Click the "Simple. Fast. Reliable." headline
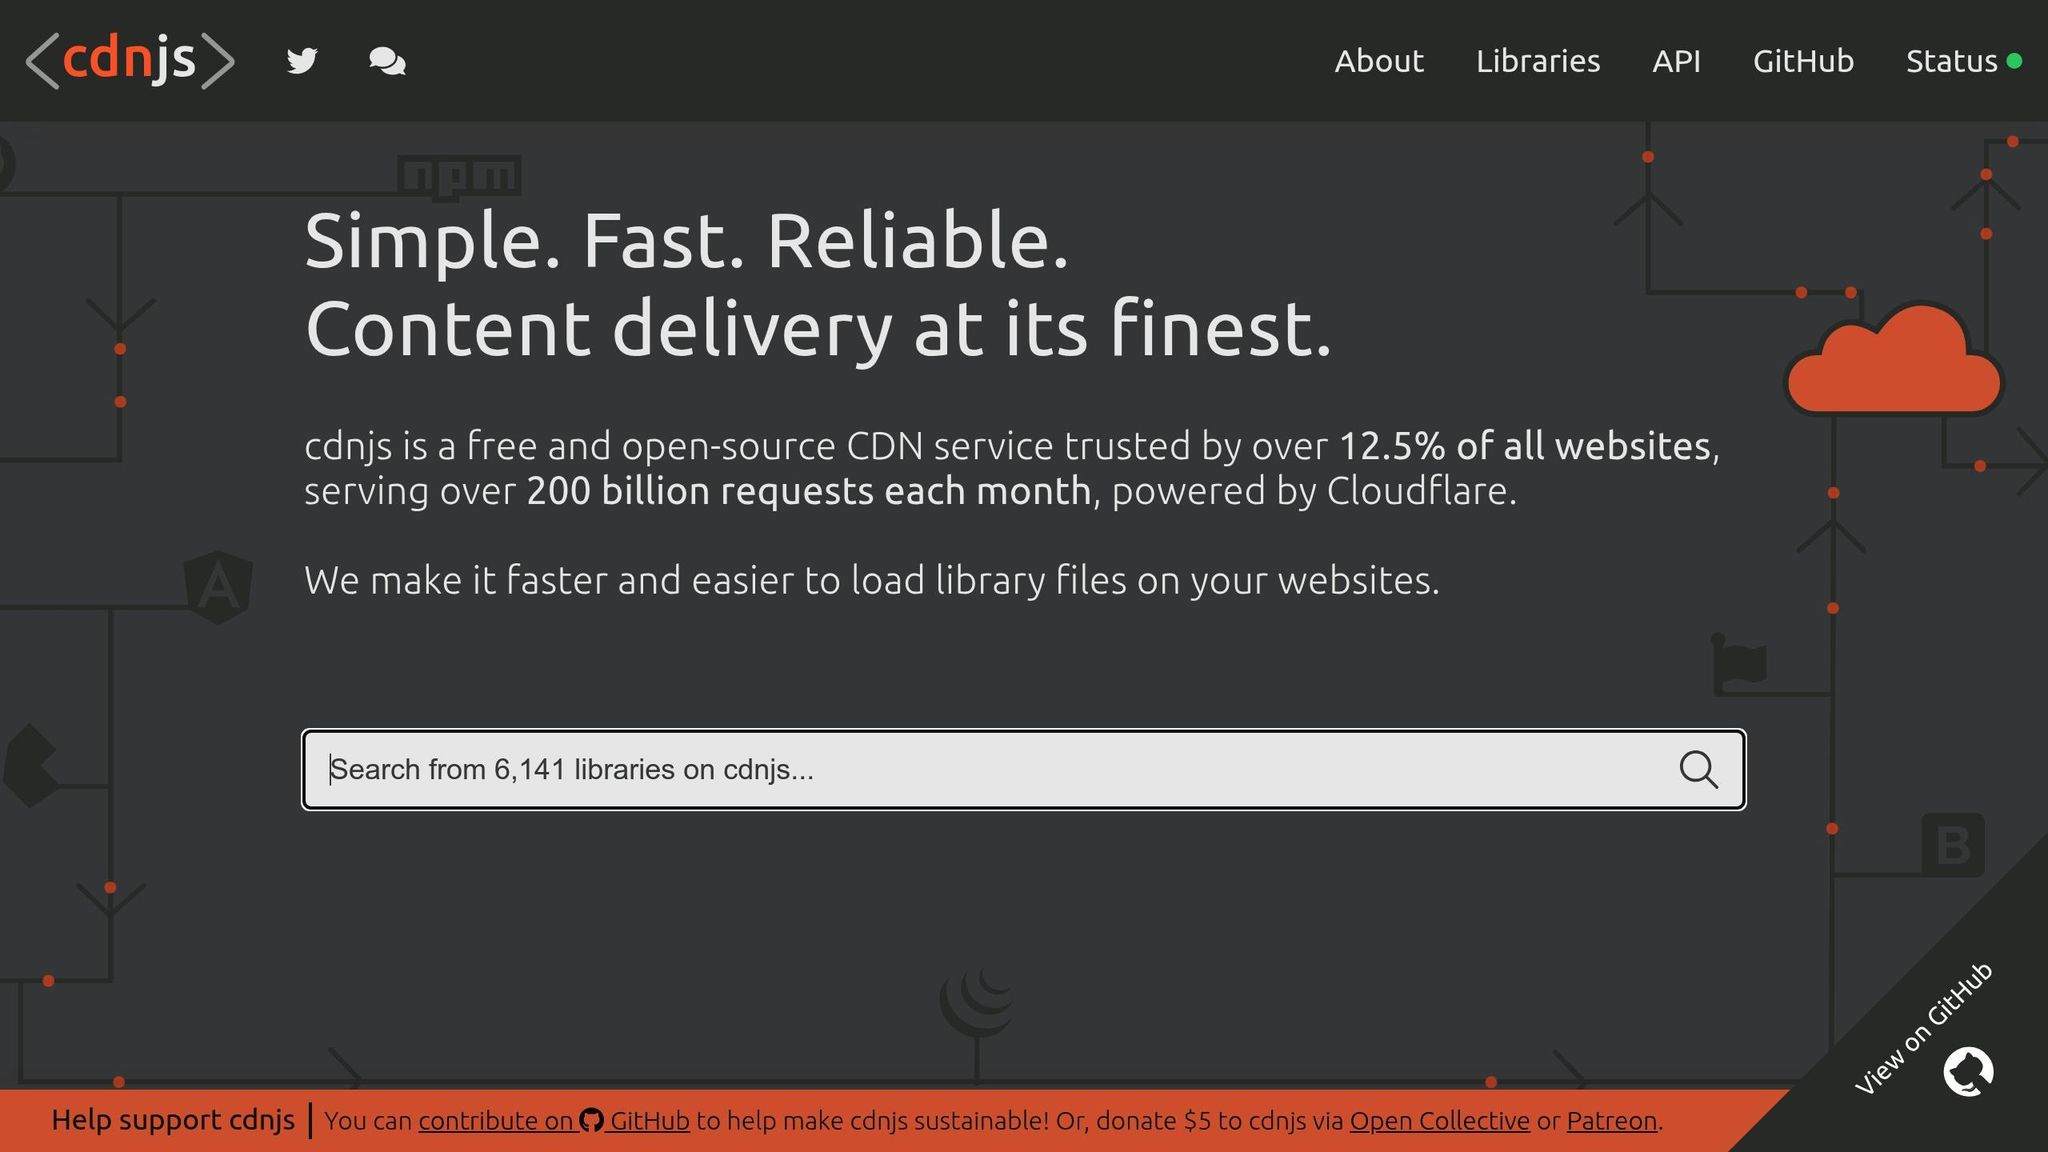 [686, 242]
